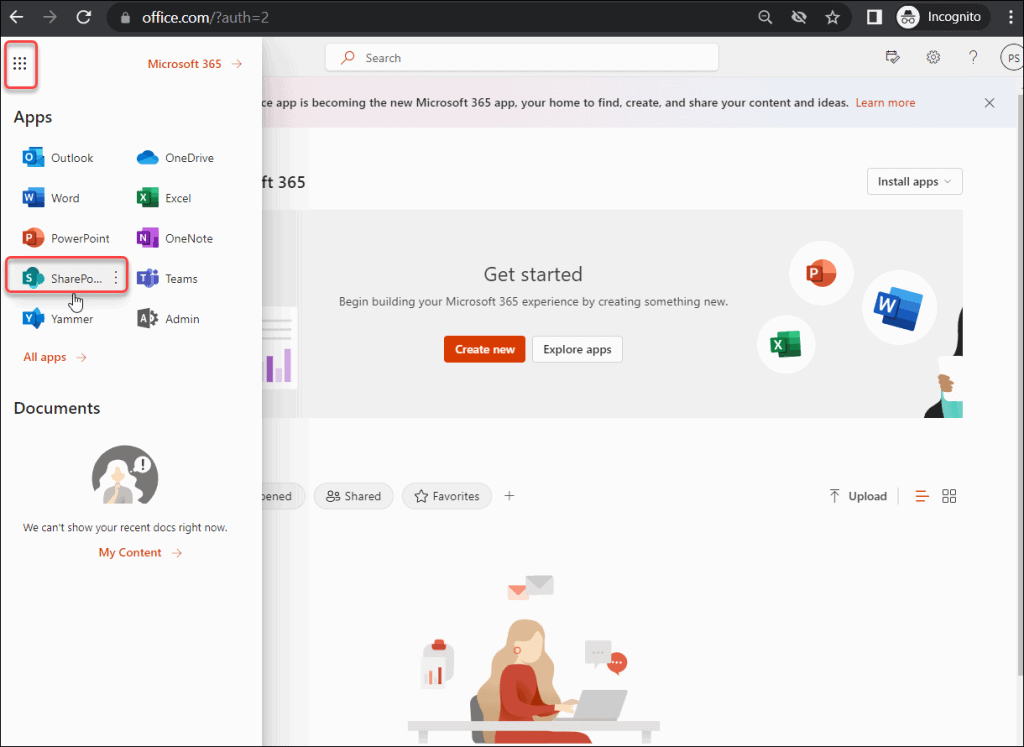The height and width of the screenshot is (747, 1024).
Task: Click the Incognito profile indicator
Action: coord(942,17)
